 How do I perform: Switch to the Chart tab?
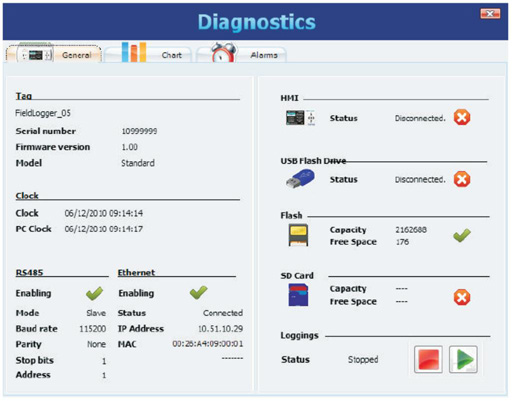click(x=148, y=54)
